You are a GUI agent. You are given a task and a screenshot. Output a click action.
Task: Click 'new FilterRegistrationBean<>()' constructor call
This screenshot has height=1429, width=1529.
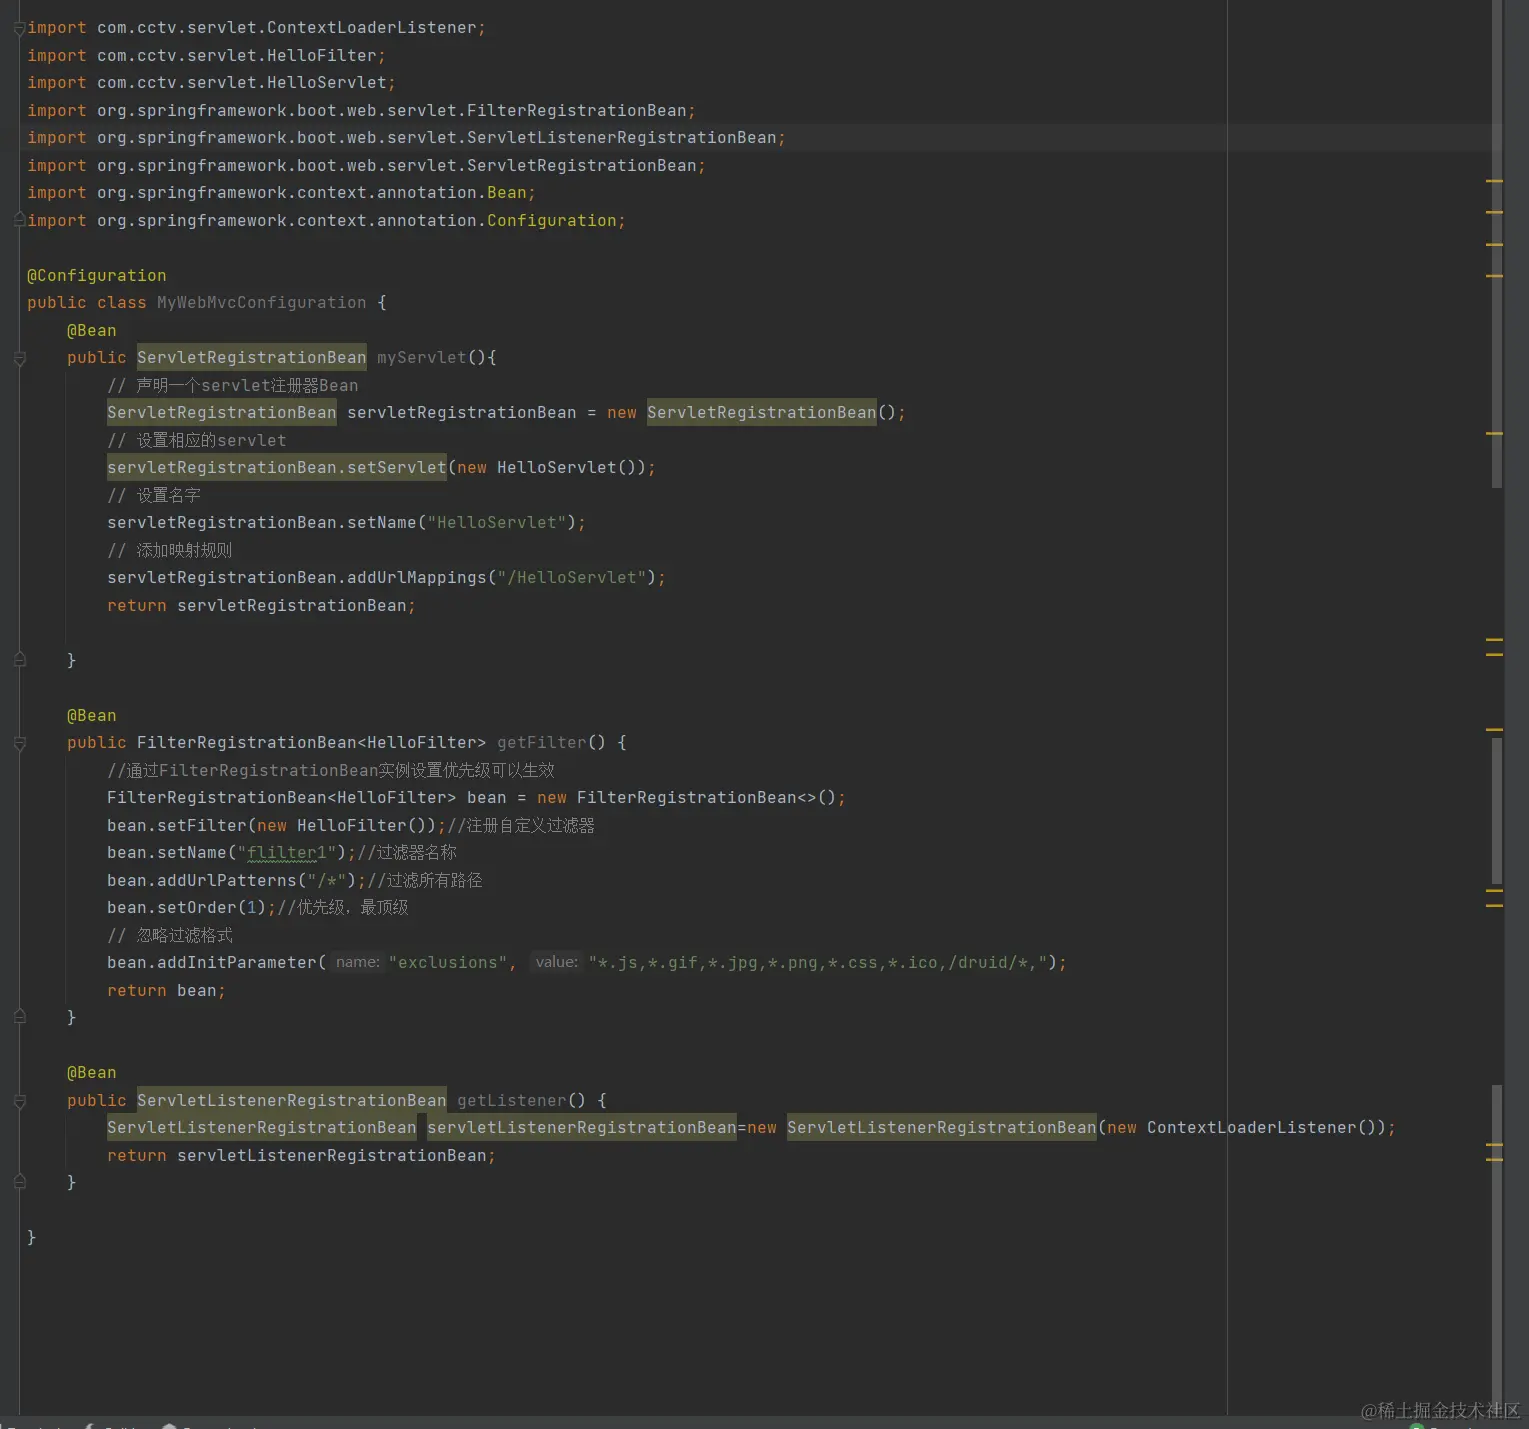tap(687, 797)
